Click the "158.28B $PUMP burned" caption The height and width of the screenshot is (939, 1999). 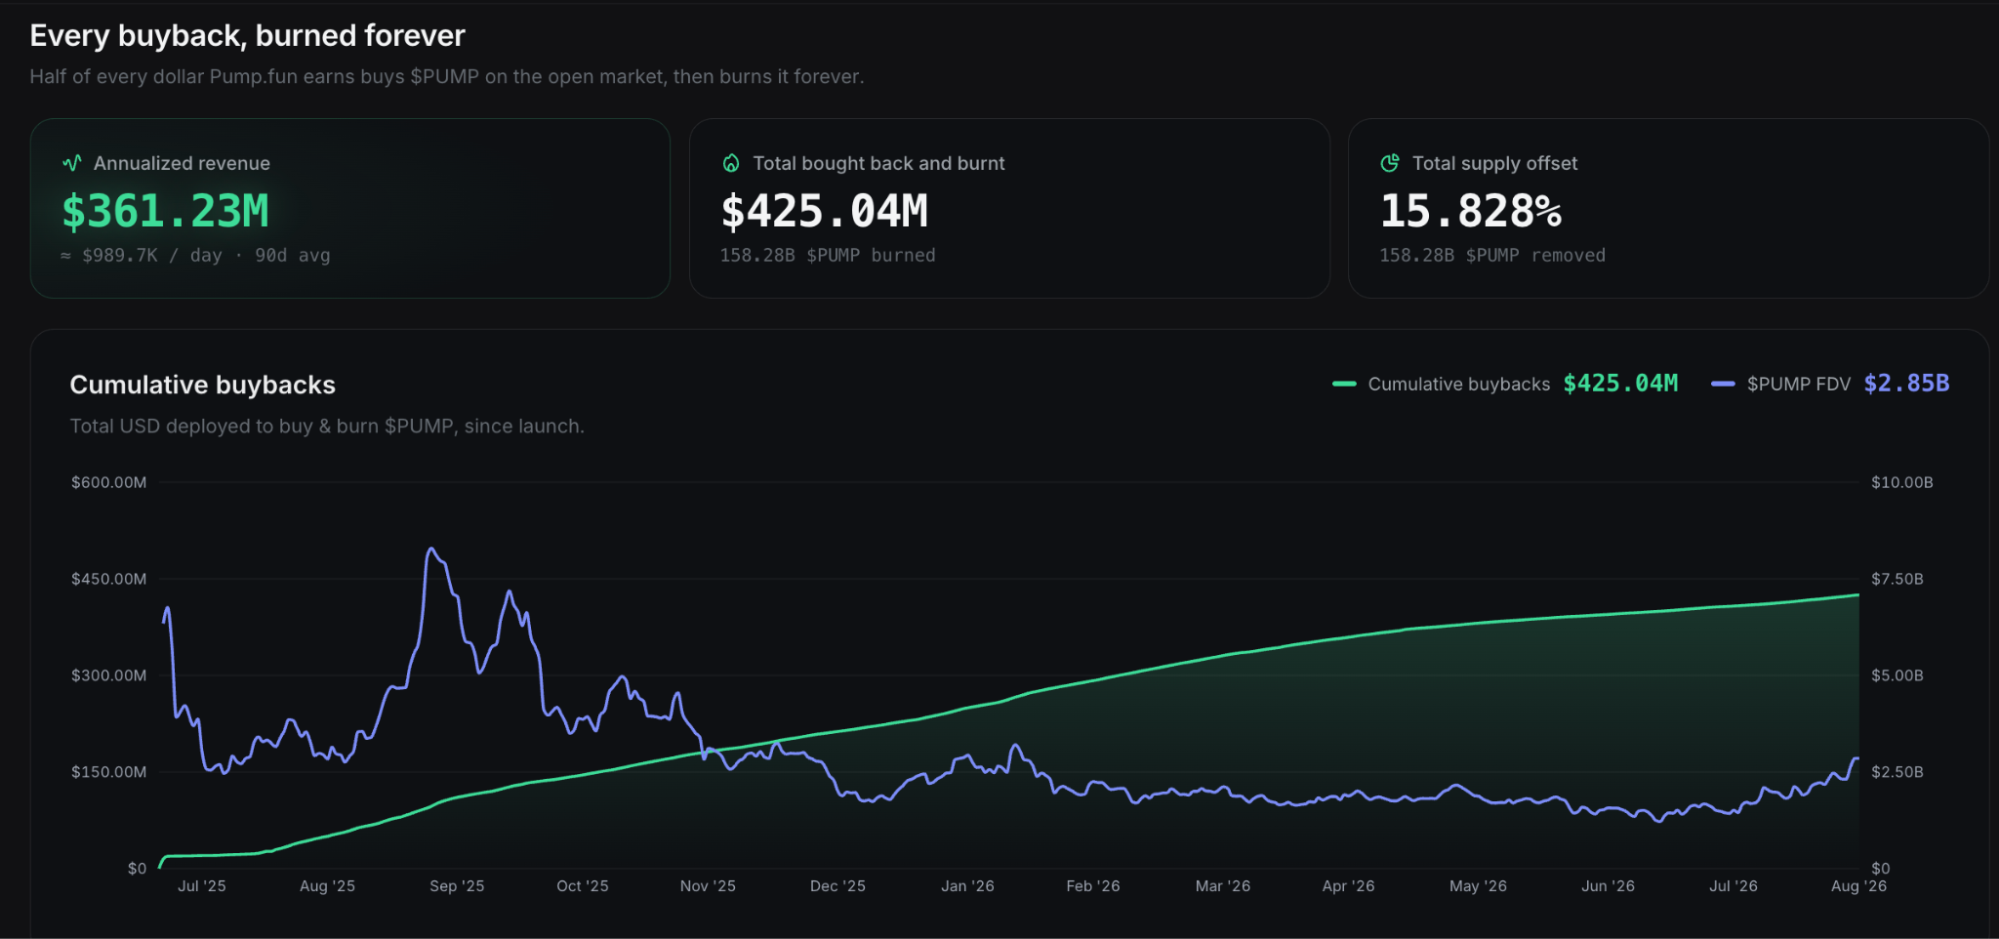pyautogui.click(x=828, y=255)
